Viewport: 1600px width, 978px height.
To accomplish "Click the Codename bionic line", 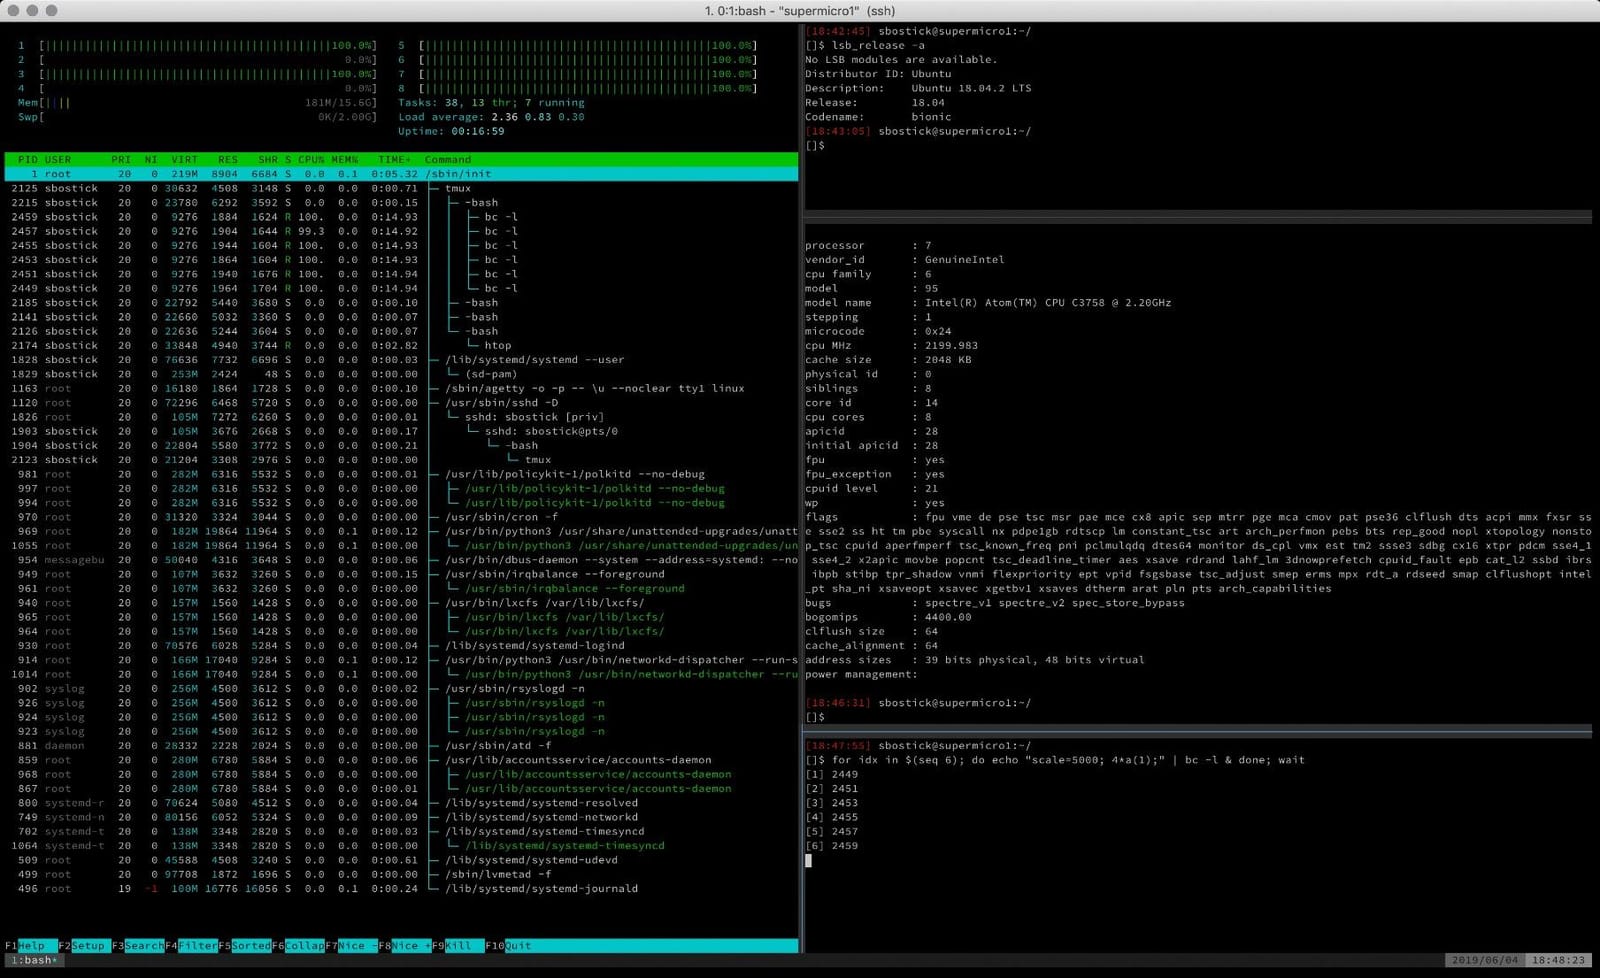I will (878, 117).
